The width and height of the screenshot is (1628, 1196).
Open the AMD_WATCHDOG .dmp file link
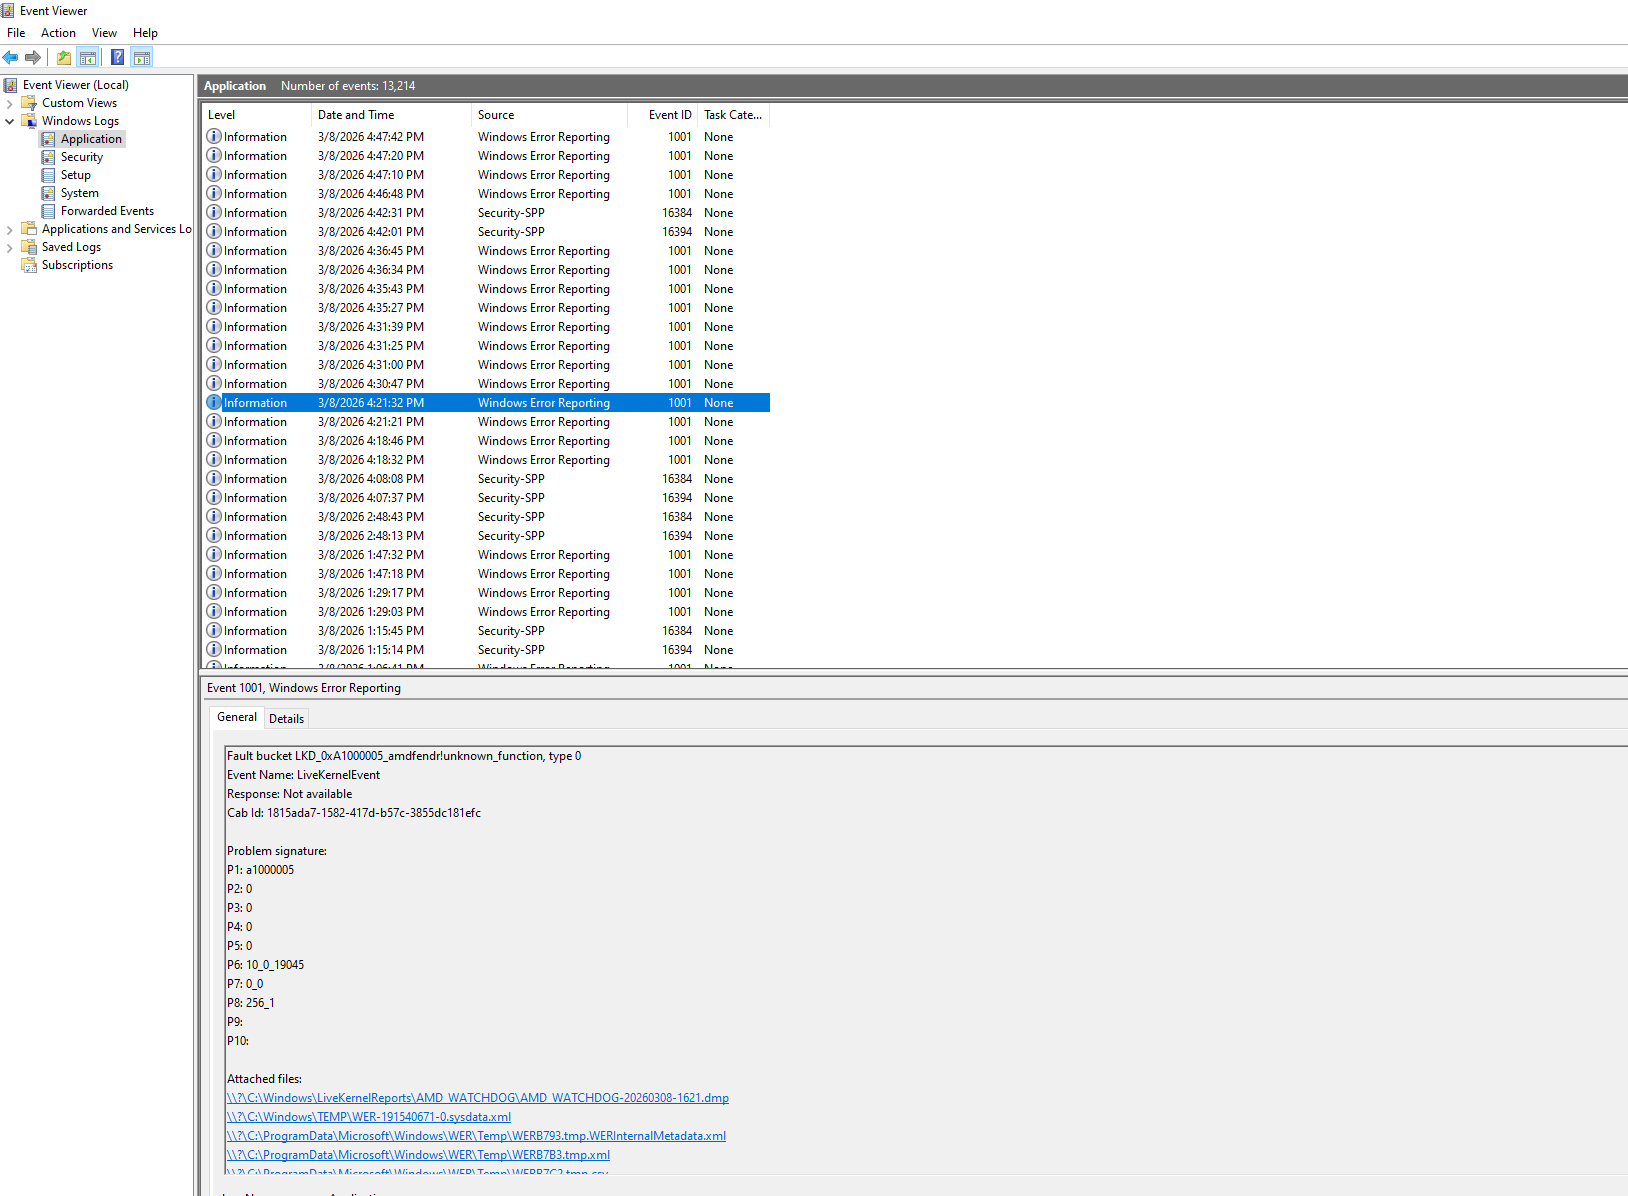(477, 1098)
